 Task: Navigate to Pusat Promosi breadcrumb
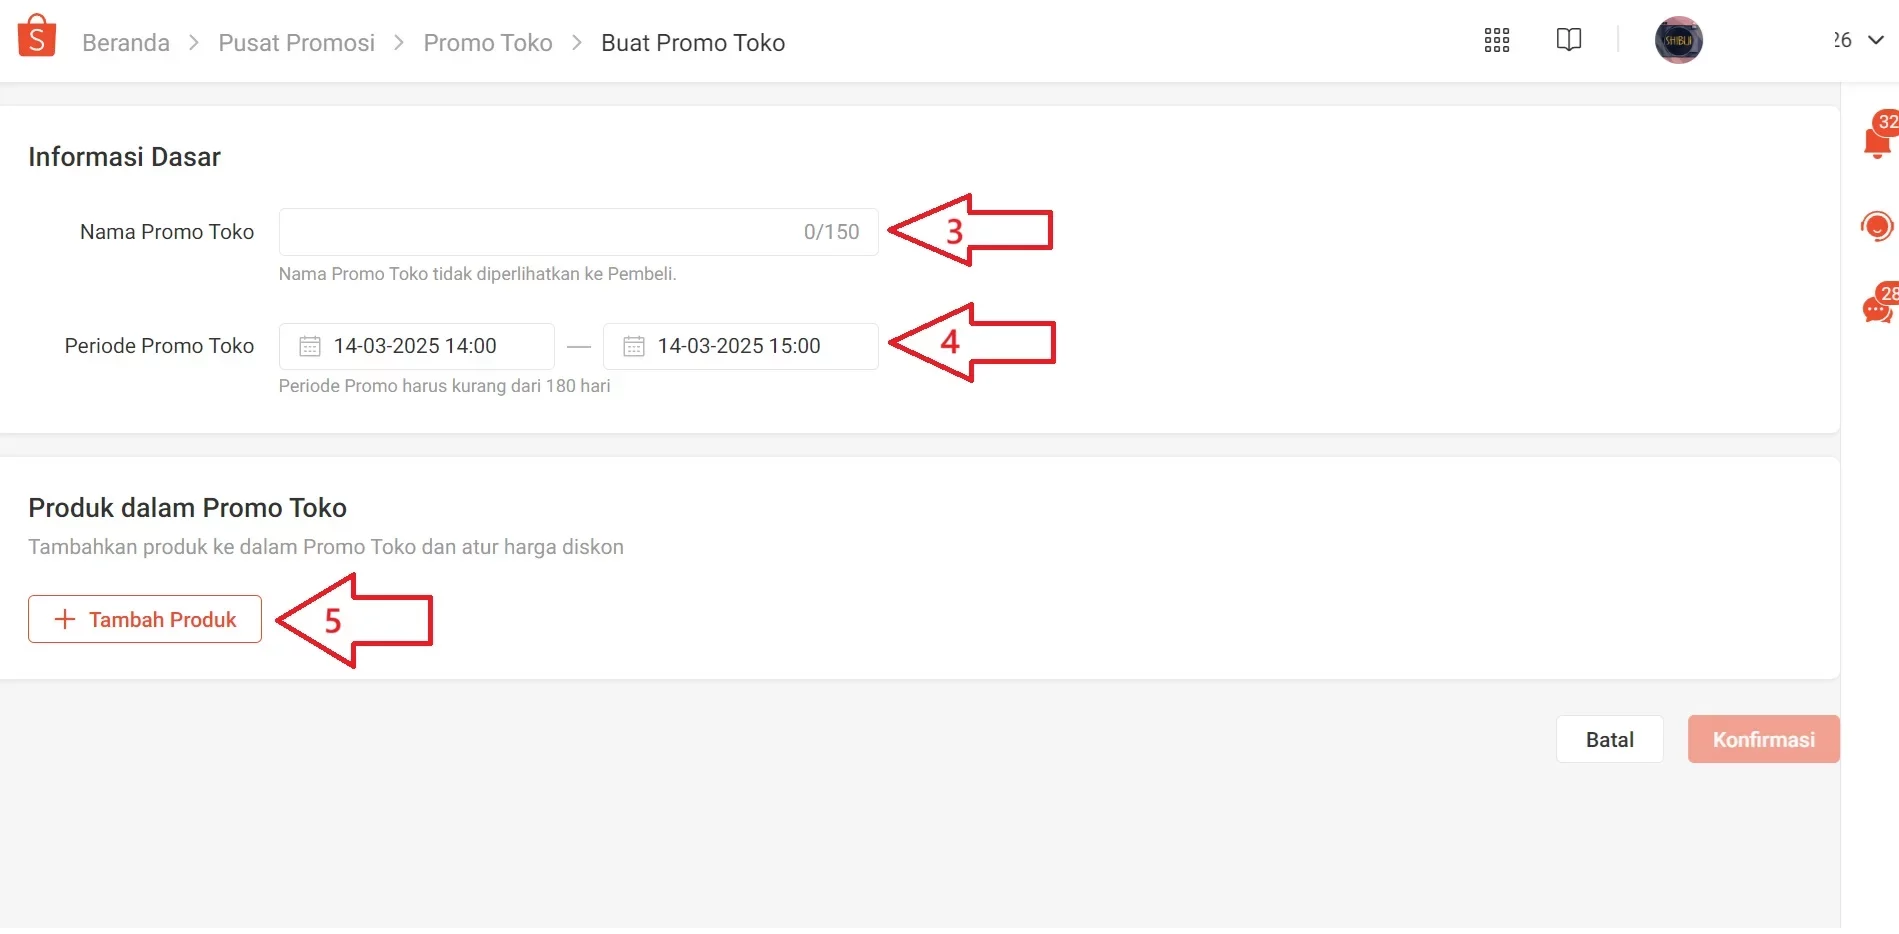pos(296,43)
